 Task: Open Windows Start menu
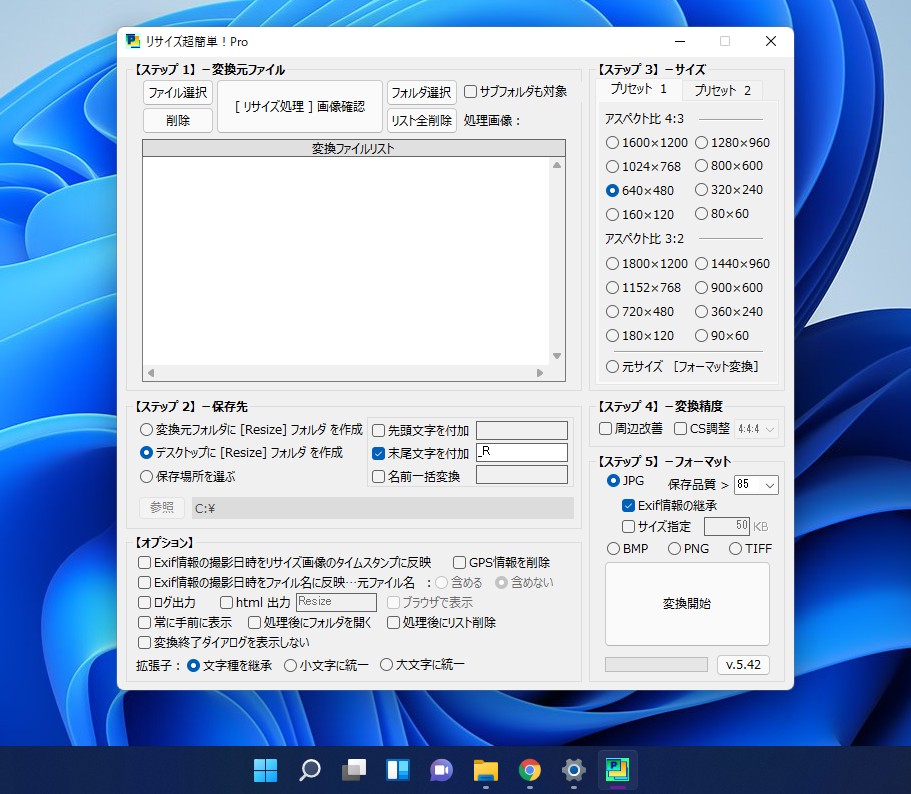(266, 770)
